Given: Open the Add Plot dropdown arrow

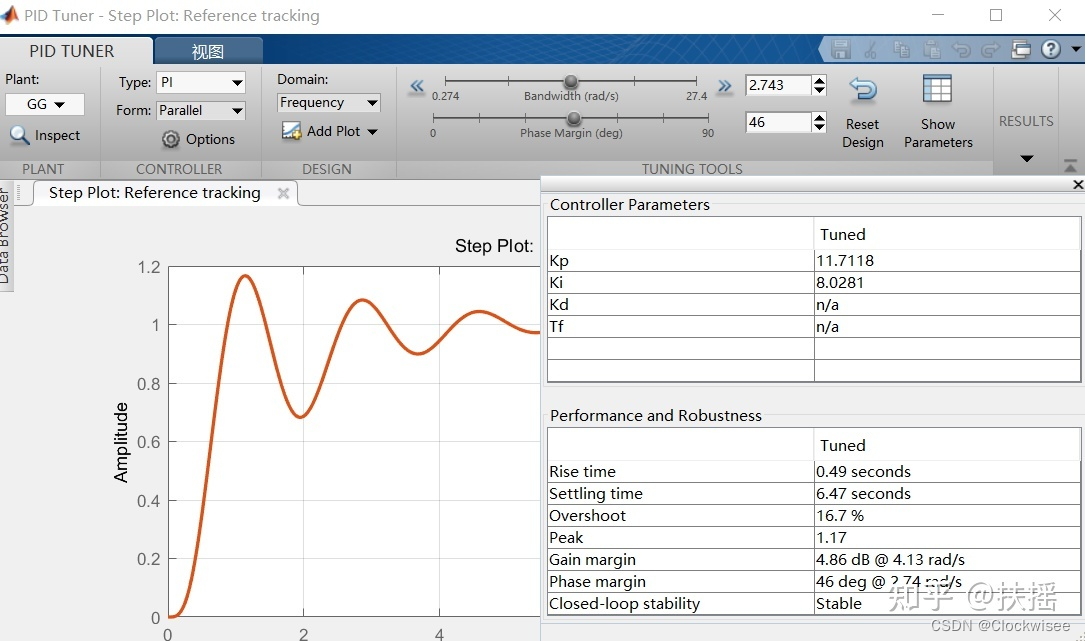Looking at the screenshot, I should pyautogui.click(x=372, y=132).
